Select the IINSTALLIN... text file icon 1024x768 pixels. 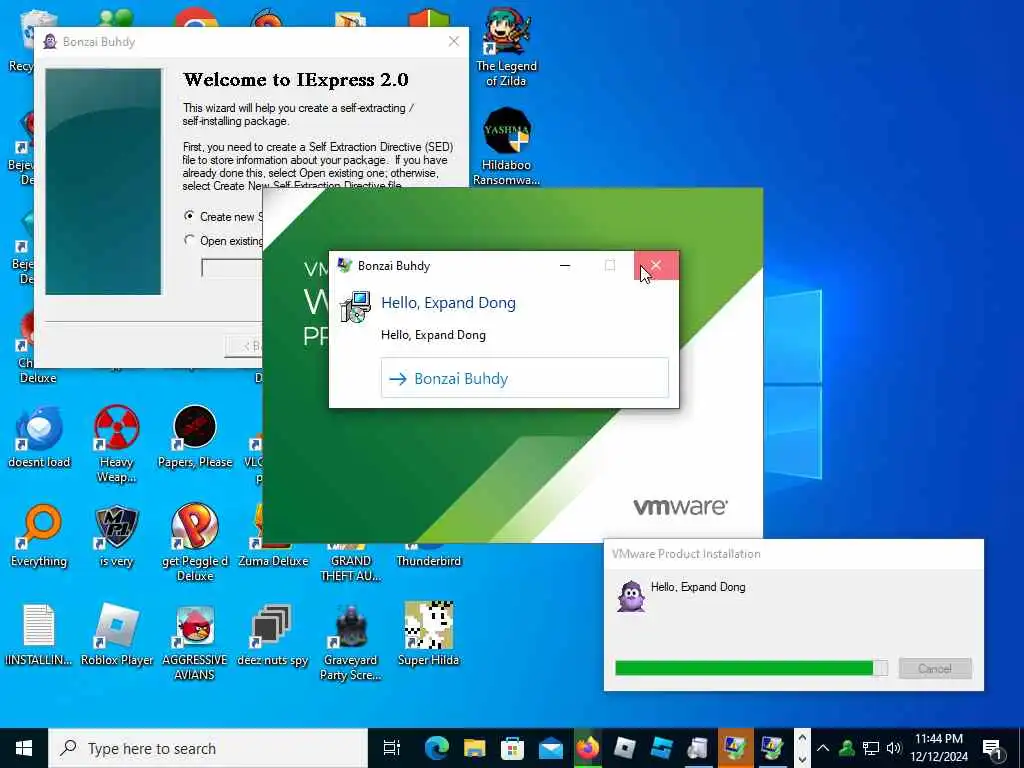click(x=39, y=633)
